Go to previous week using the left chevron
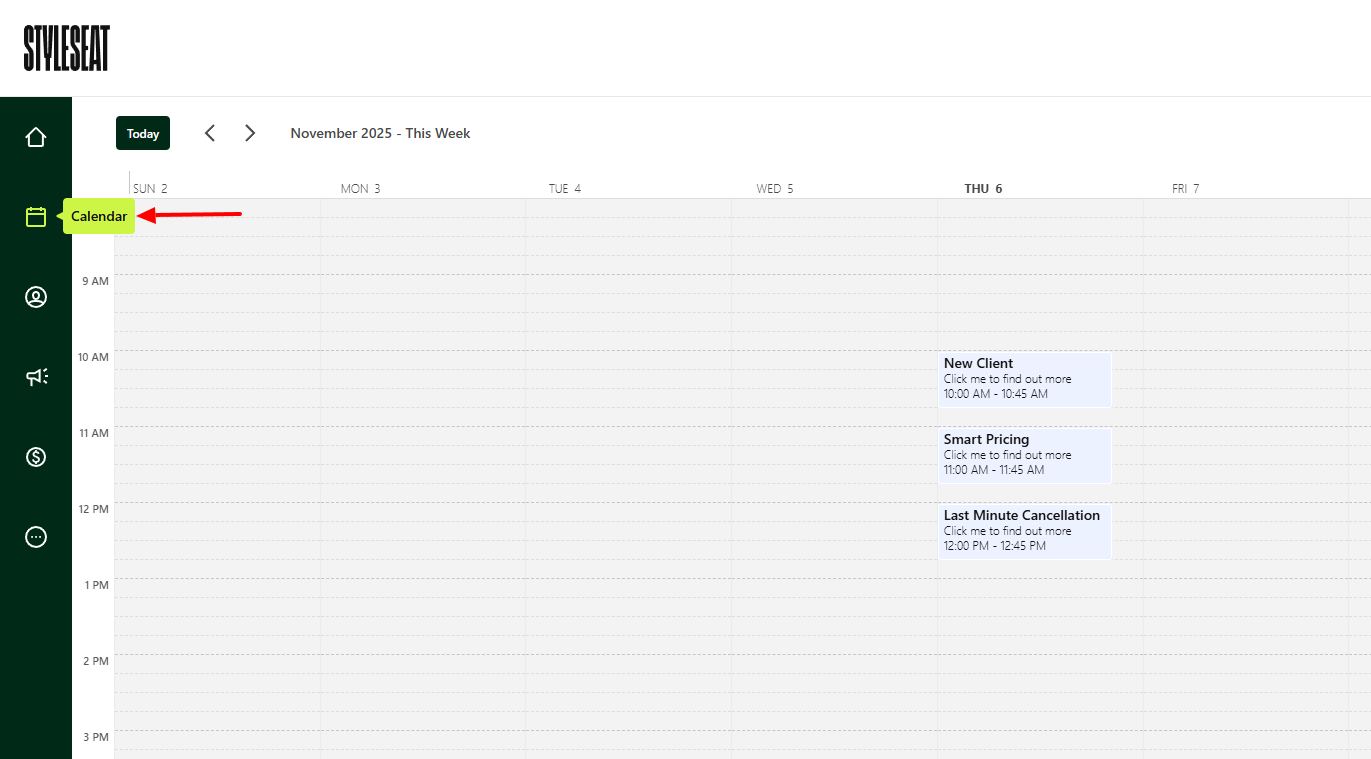The image size is (1371, 759). [x=210, y=132]
